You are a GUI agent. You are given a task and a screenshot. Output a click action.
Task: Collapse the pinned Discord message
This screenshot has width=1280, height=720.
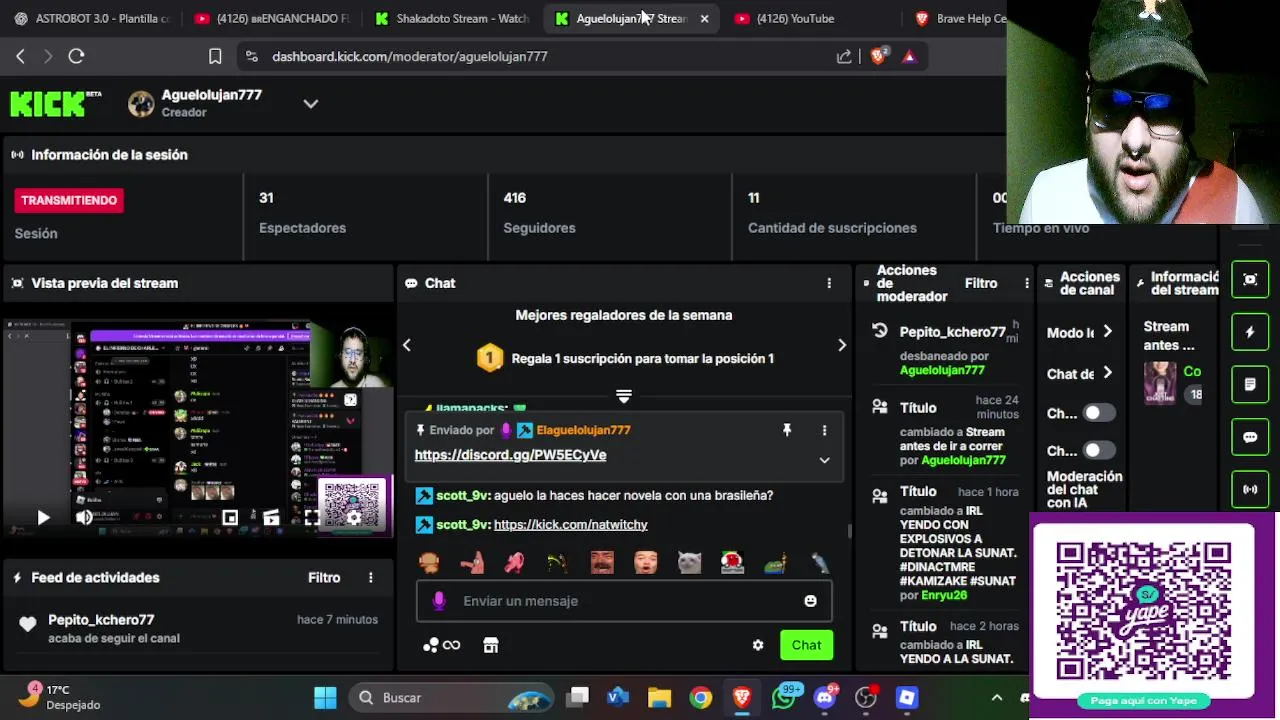[x=824, y=460]
